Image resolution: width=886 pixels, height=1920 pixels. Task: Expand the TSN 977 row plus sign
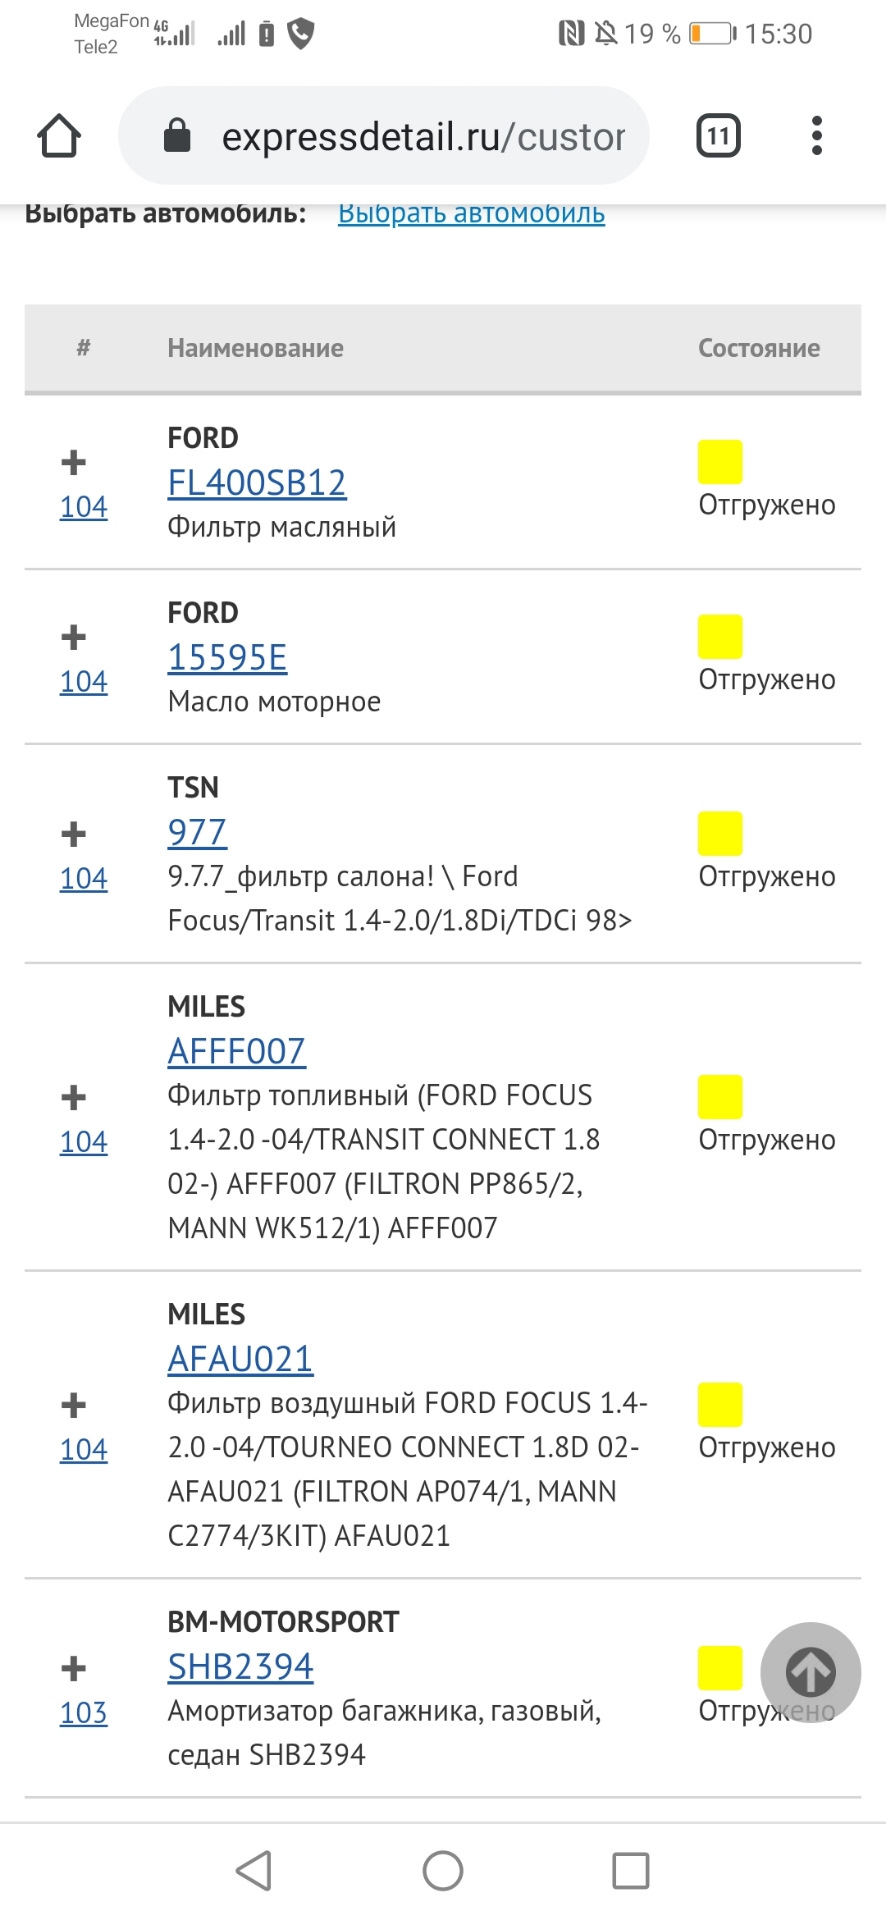click(73, 834)
